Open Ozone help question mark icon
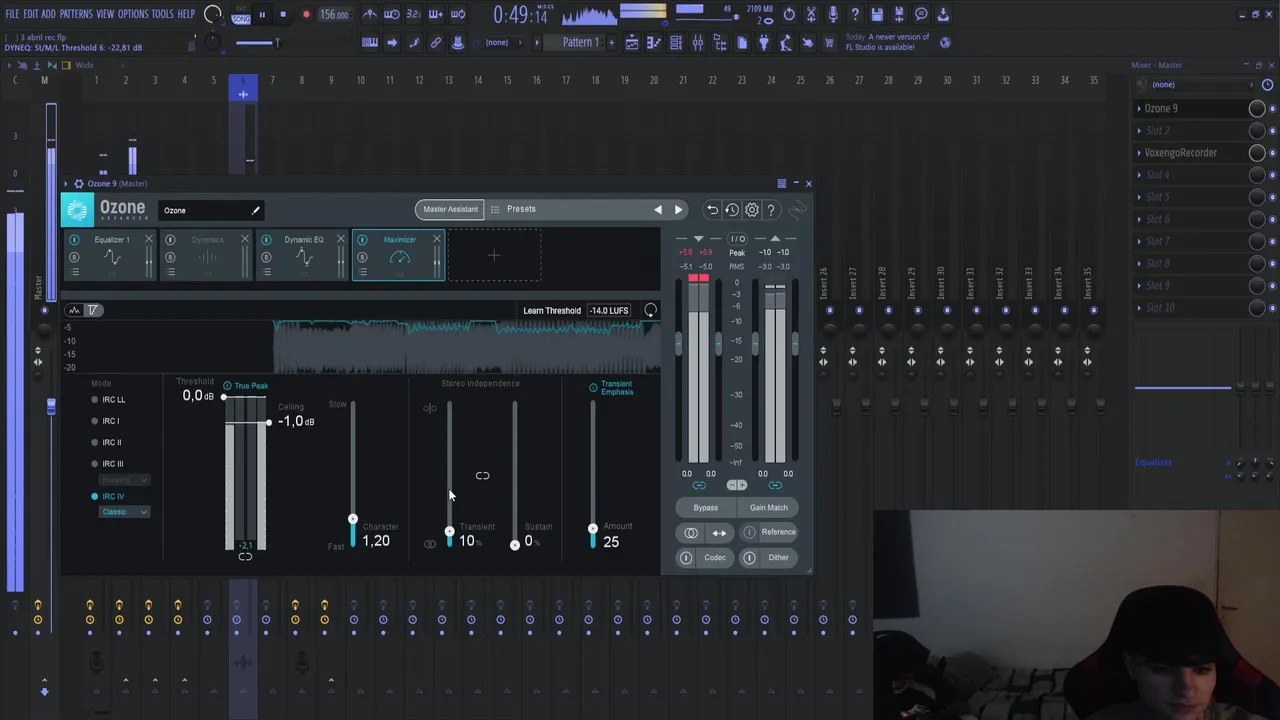1280x720 pixels. (x=771, y=210)
